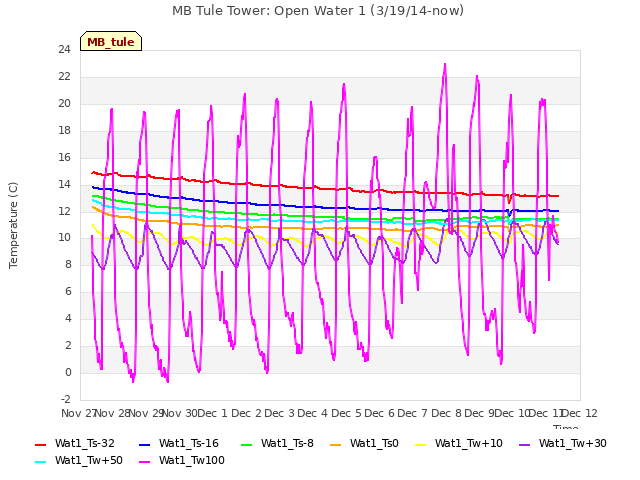The width and height of the screenshot is (640, 480).
Task: Click the 2 y-axis tick label
Action: click(x=68, y=345)
